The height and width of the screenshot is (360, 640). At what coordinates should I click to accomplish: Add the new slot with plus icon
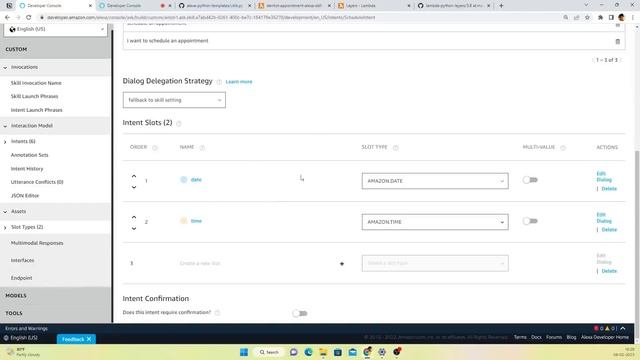342,264
